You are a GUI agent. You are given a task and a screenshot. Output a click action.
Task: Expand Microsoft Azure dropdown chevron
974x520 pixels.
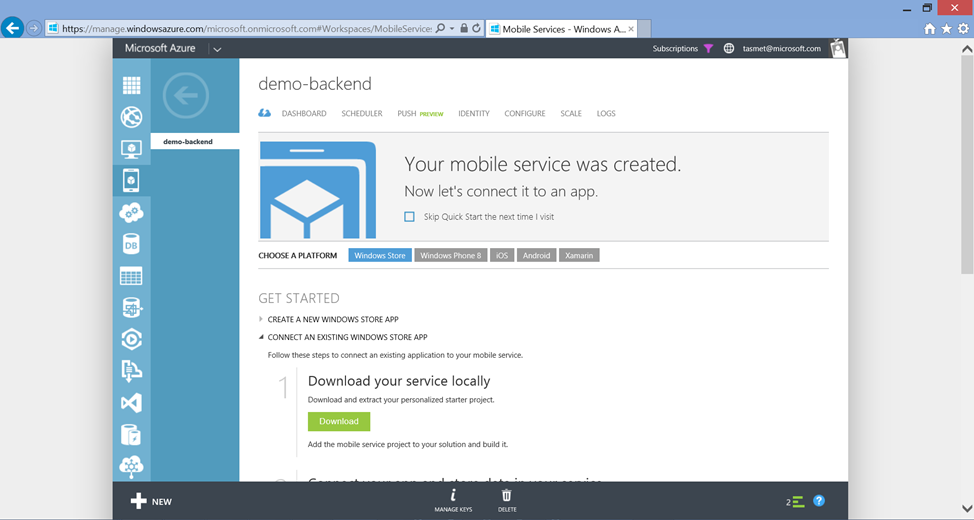217,49
